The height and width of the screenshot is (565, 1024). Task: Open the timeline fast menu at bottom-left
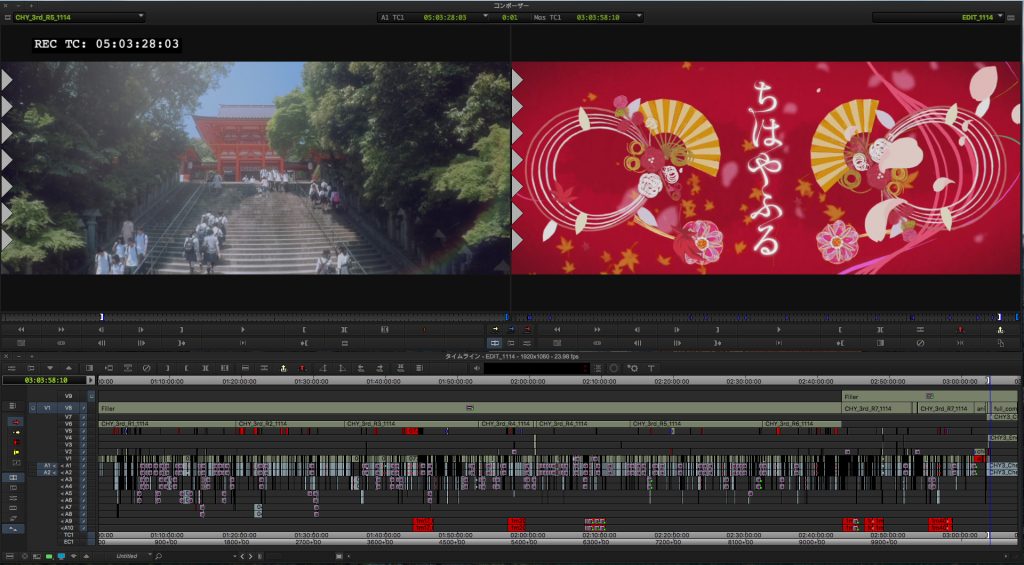pos(9,557)
